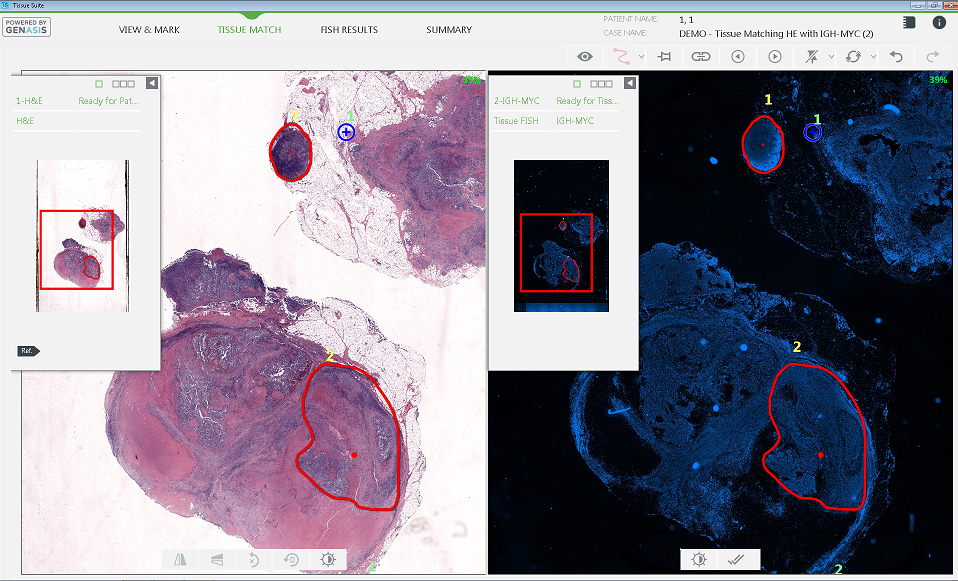Open the drawing tool dropdown arrow
The height and width of the screenshot is (581, 958).
[x=641, y=57]
